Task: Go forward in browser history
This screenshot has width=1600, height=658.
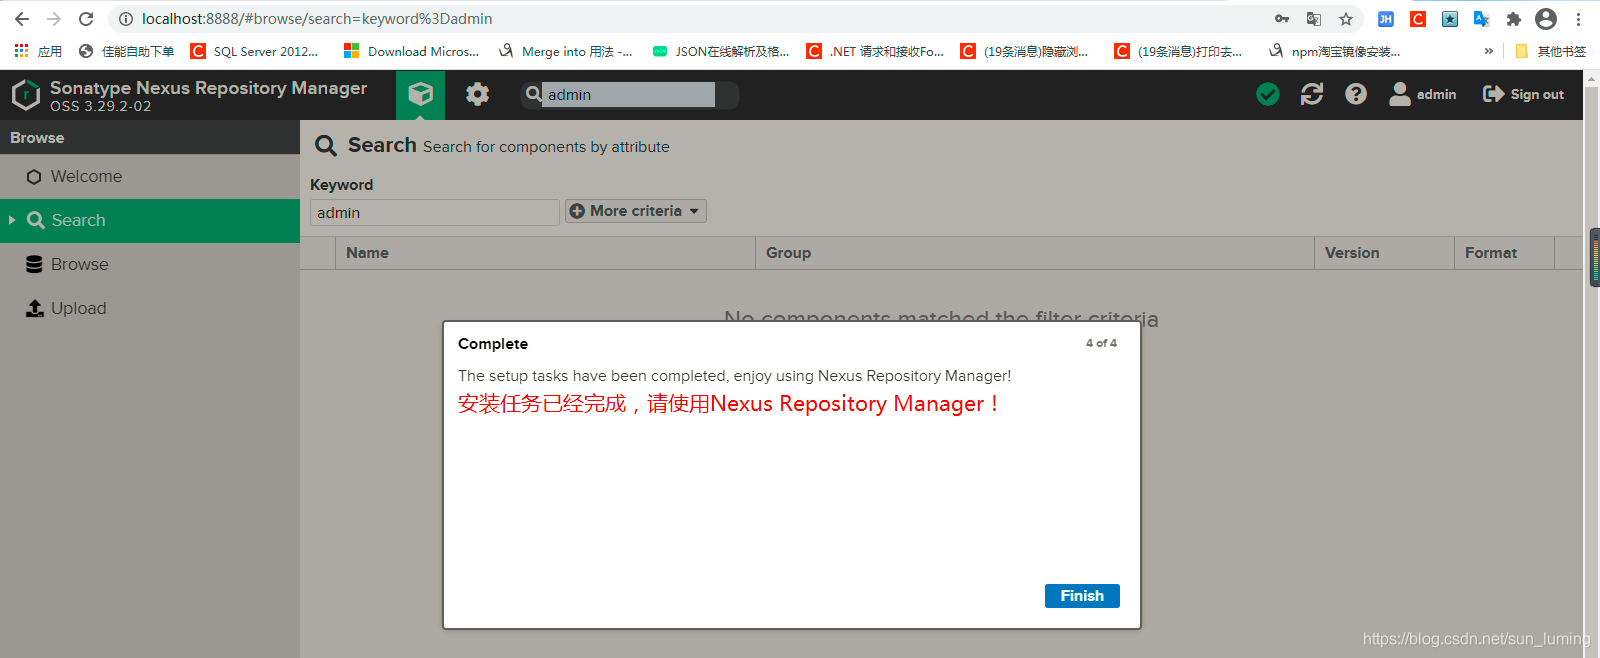Action: coord(54,19)
